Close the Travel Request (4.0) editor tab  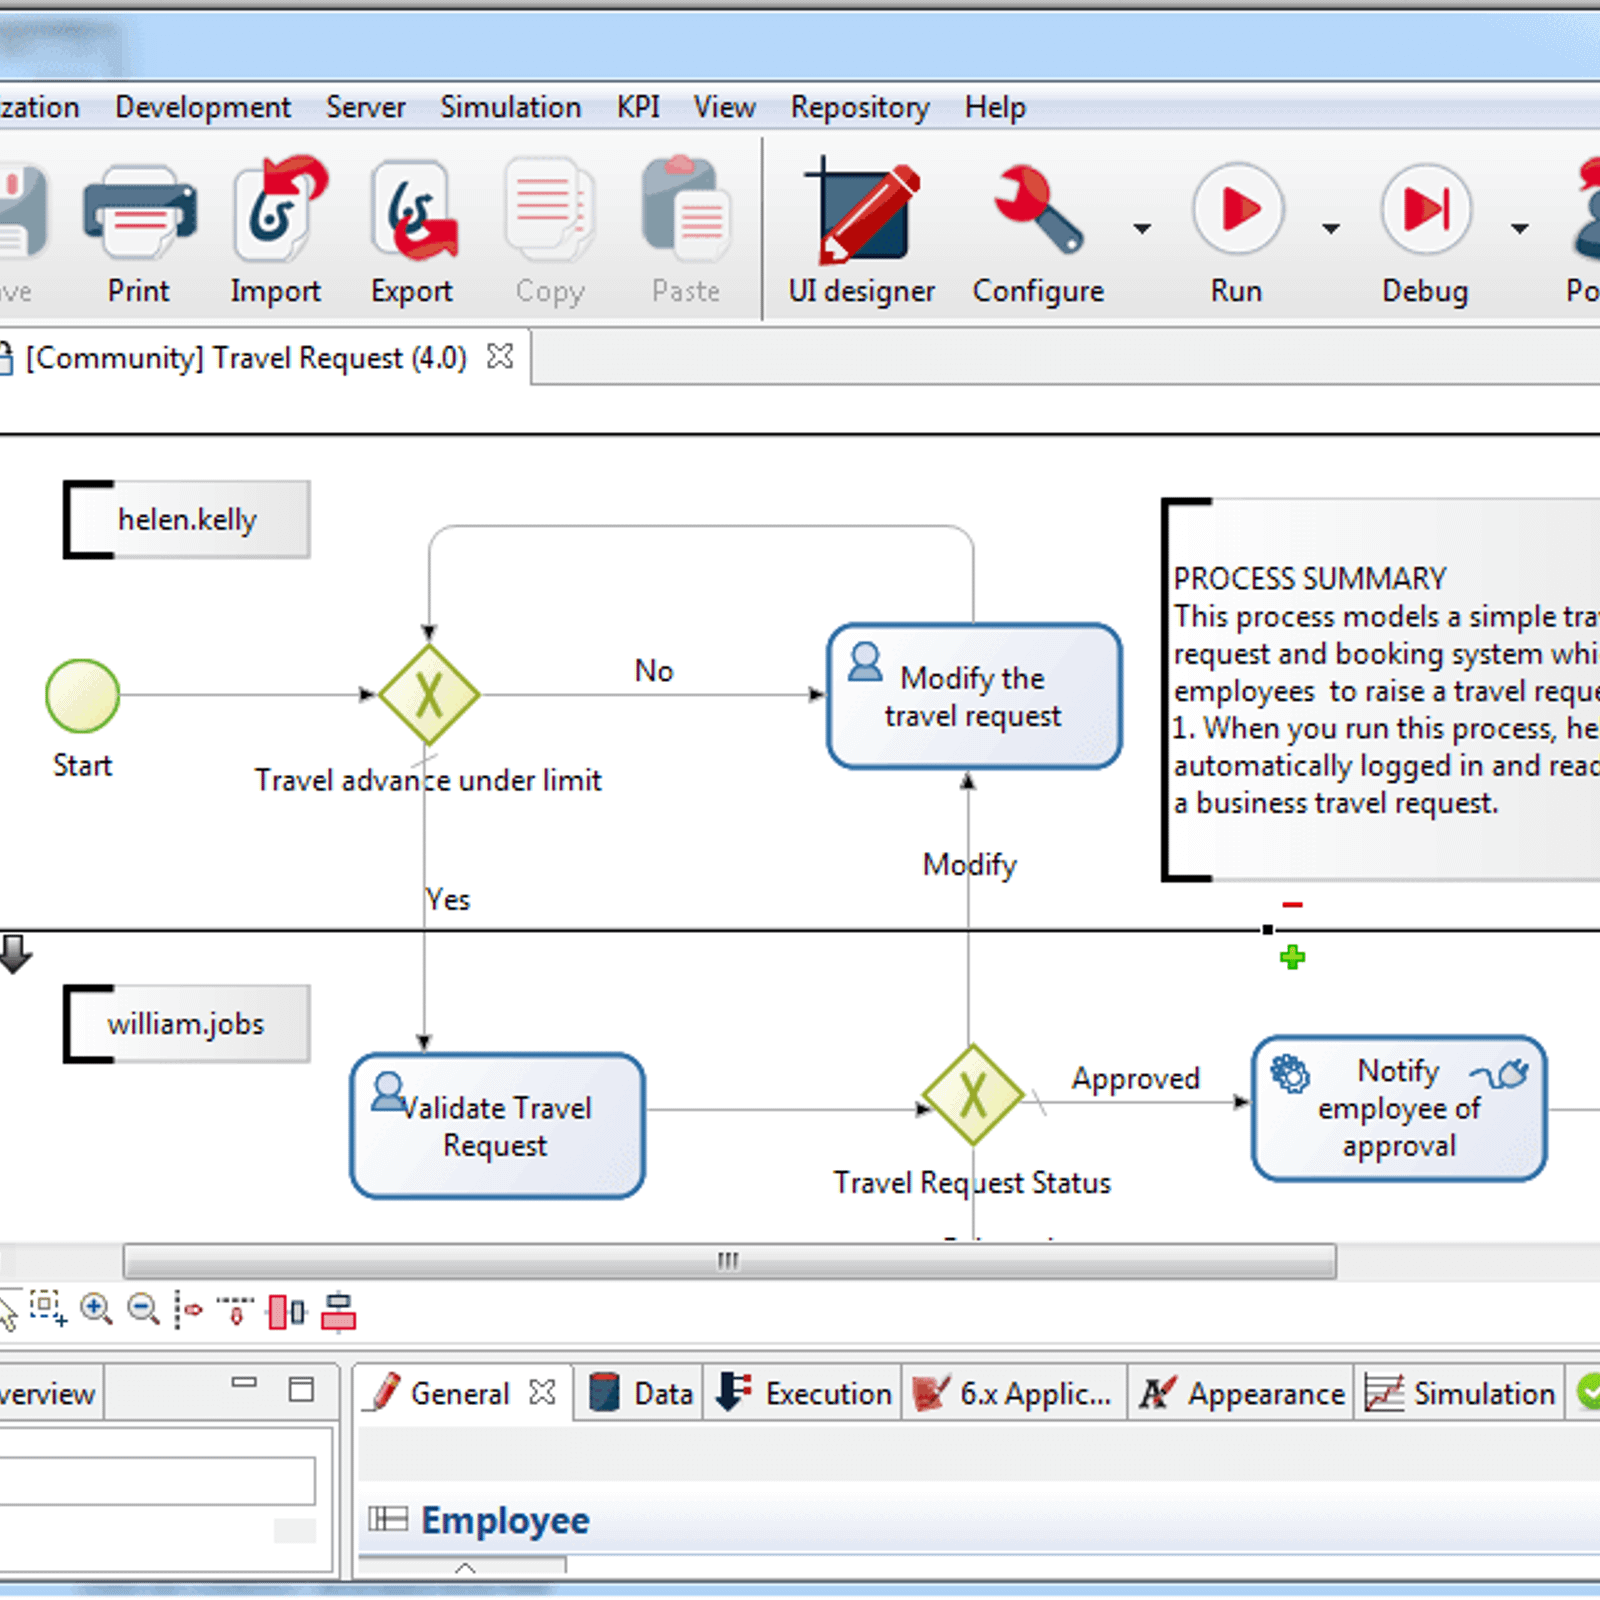tap(500, 356)
